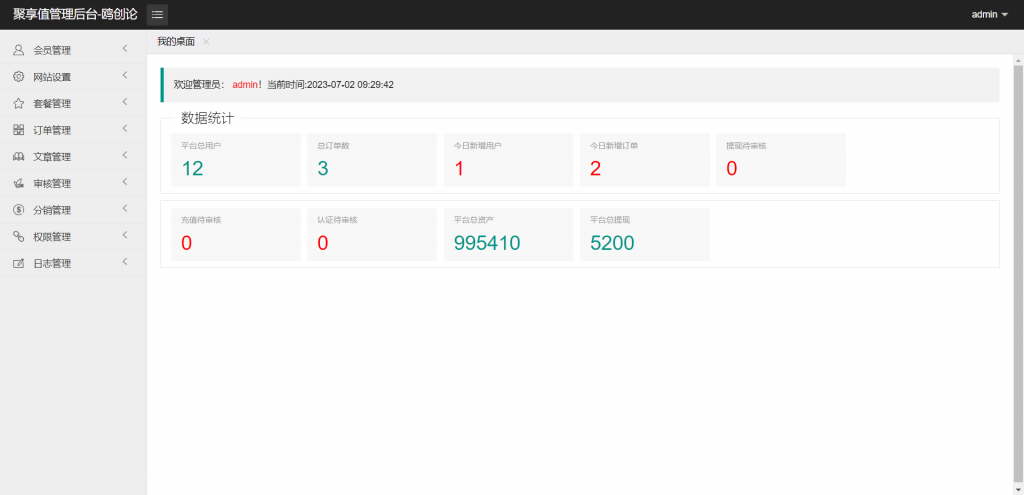Open the 分销管理 menu item
Image resolution: width=1024 pixels, height=495 pixels.
pyautogui.click(x=73, y=210)
